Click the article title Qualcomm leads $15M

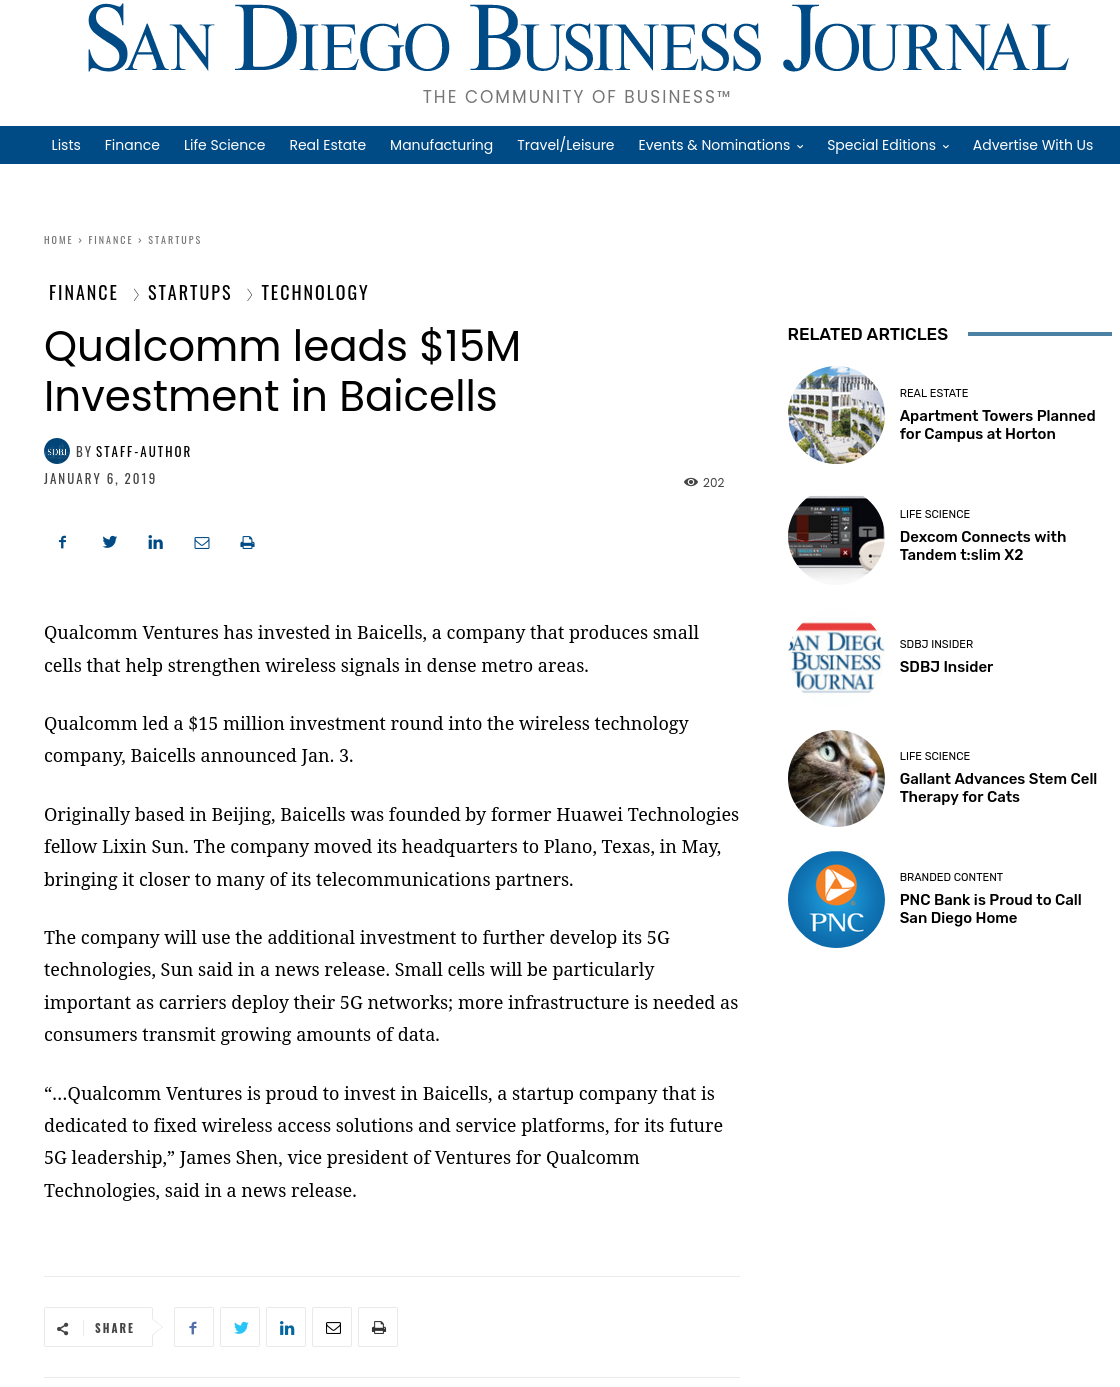pyautogui.click(x=282, y=371)
